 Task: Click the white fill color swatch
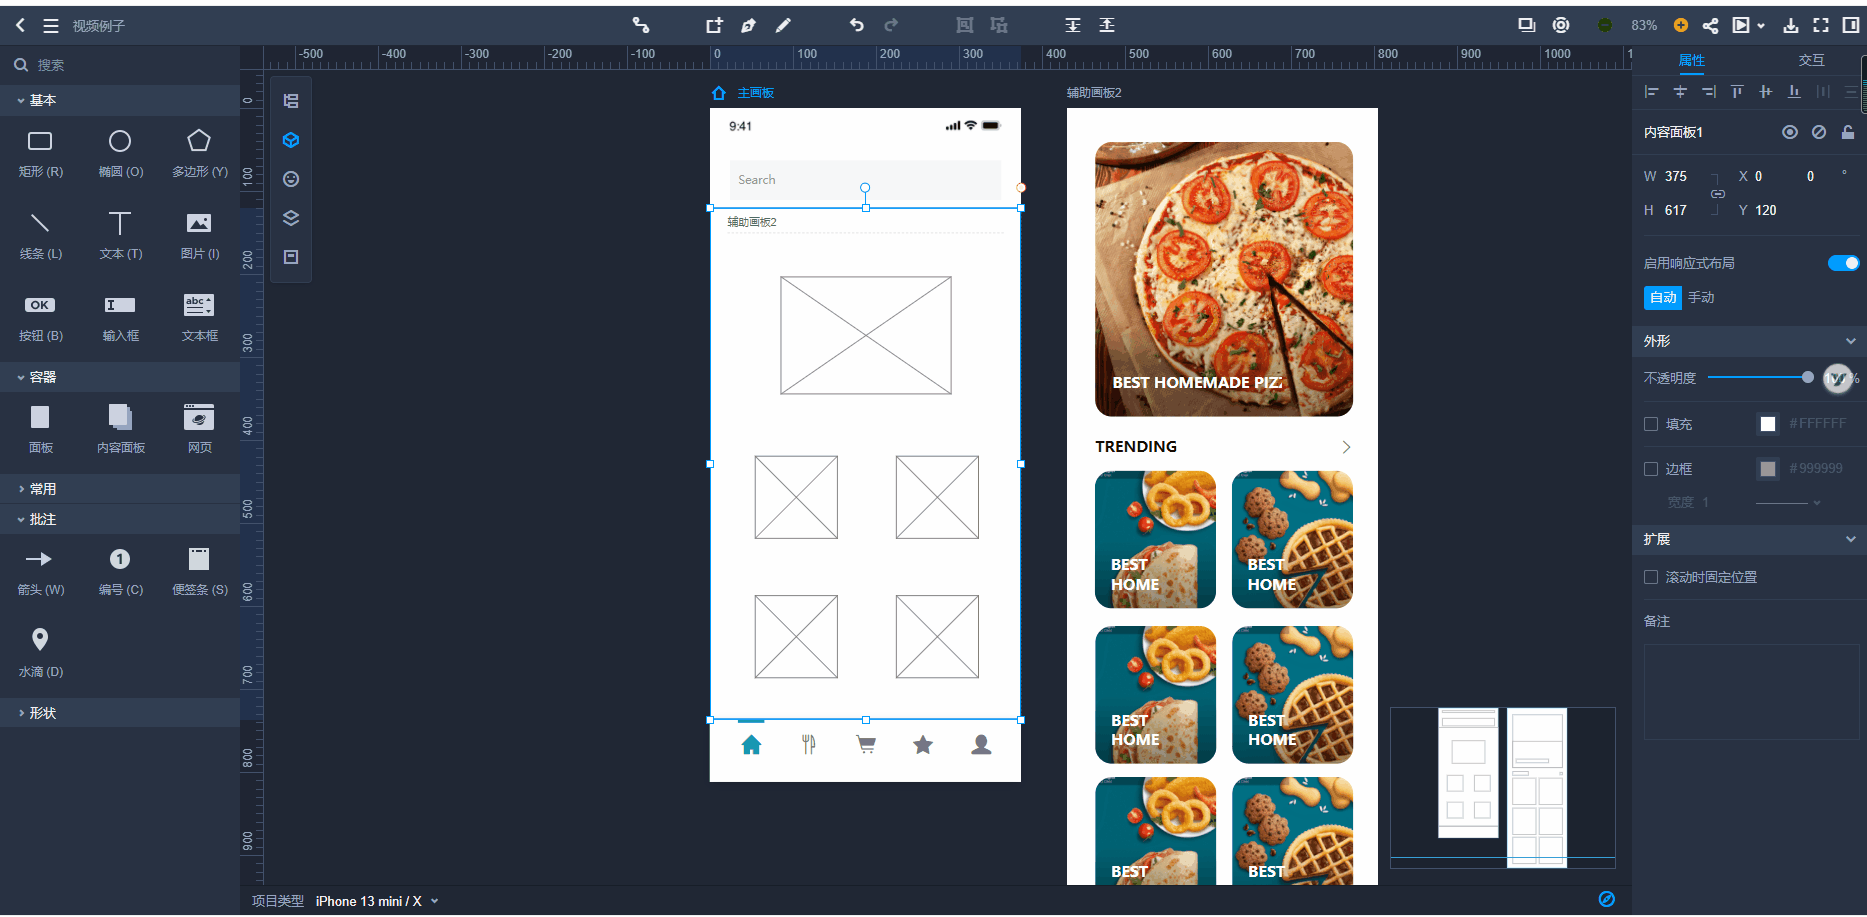coord(1768,424)
